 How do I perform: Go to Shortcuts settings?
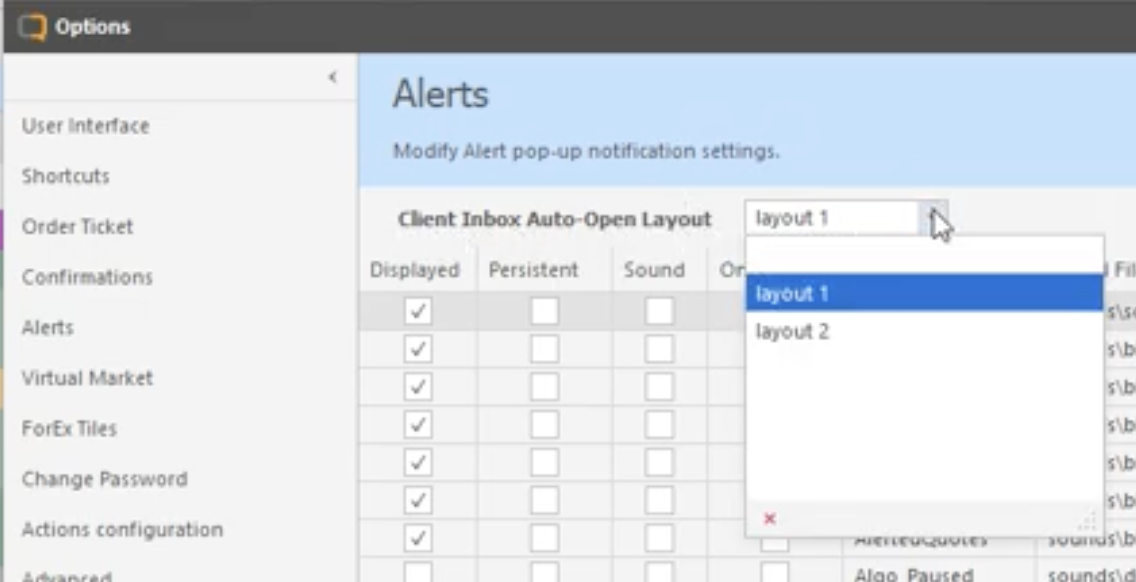pos(65,176)
